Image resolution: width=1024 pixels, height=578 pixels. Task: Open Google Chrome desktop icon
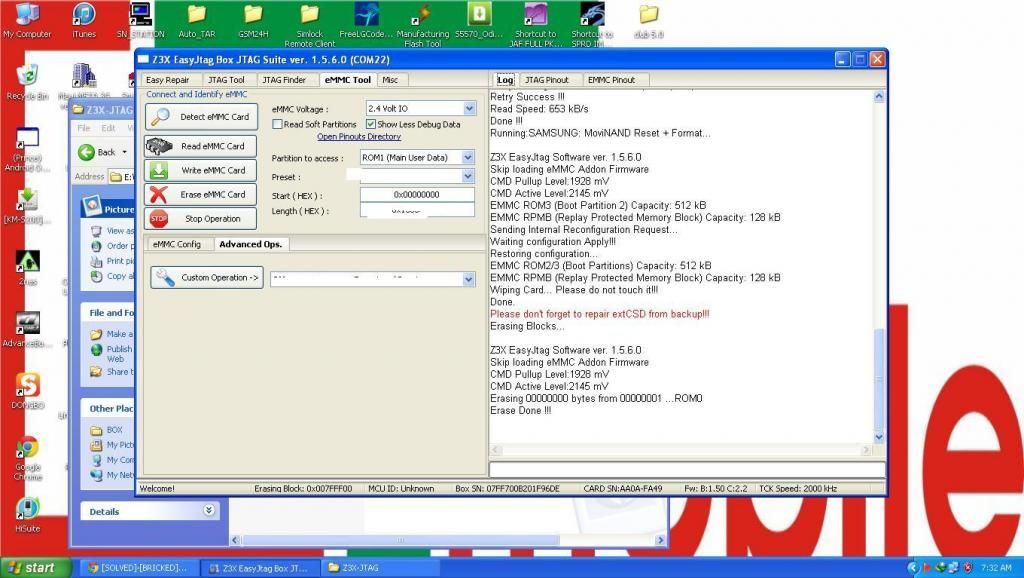[27, 458]
